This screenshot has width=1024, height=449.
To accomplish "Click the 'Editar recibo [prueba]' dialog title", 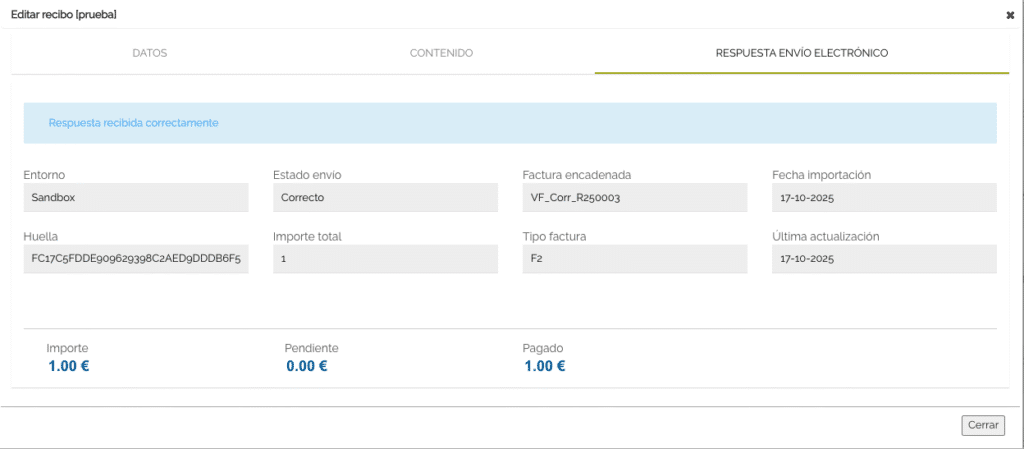I will tap(62, 15).
